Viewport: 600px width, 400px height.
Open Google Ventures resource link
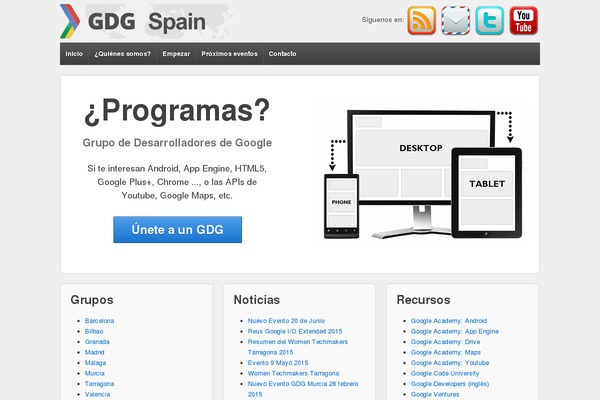435,394
